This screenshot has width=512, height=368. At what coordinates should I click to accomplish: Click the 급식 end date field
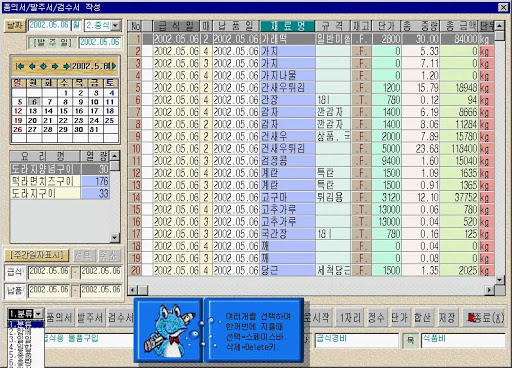click(101, 272)
